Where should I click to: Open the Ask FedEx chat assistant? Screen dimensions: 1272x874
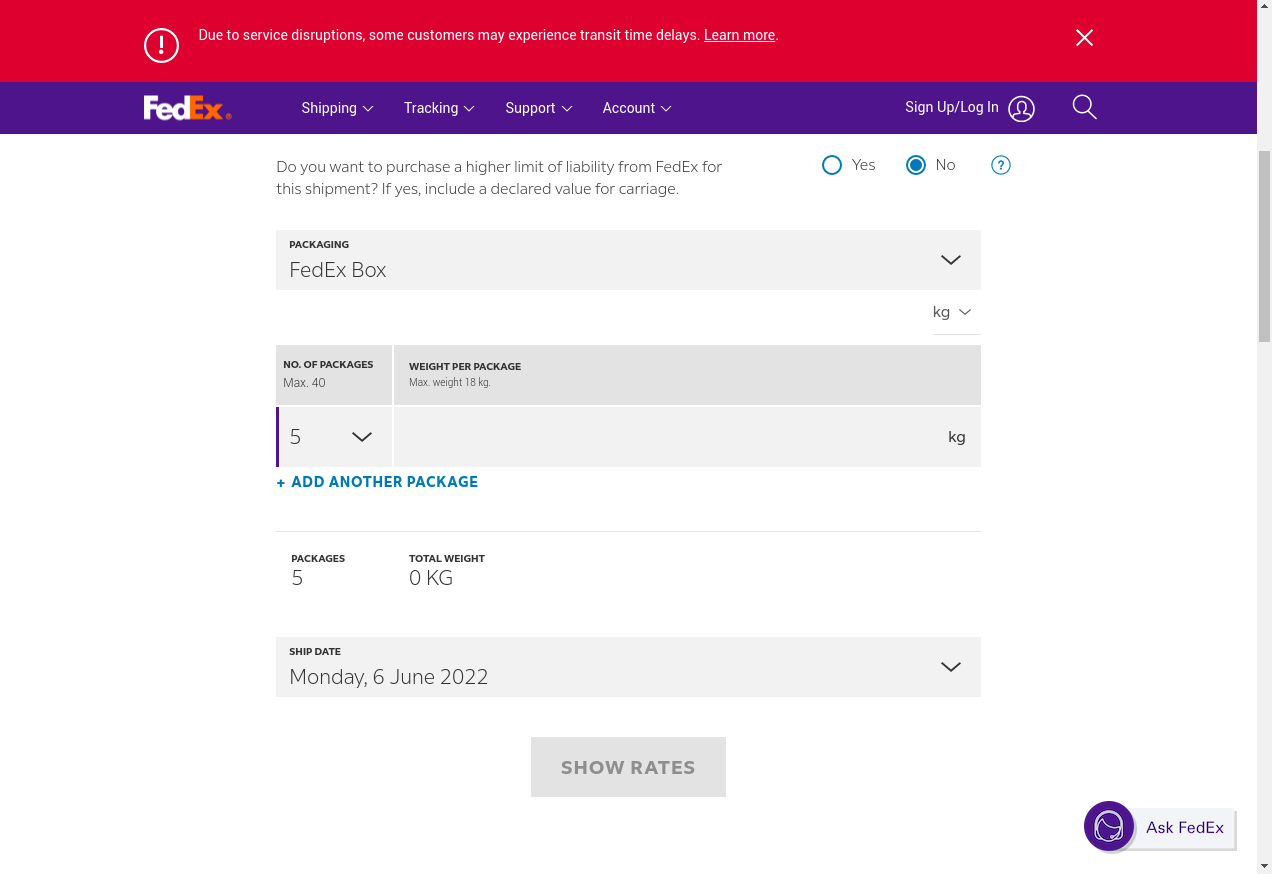coord(1160,827)
